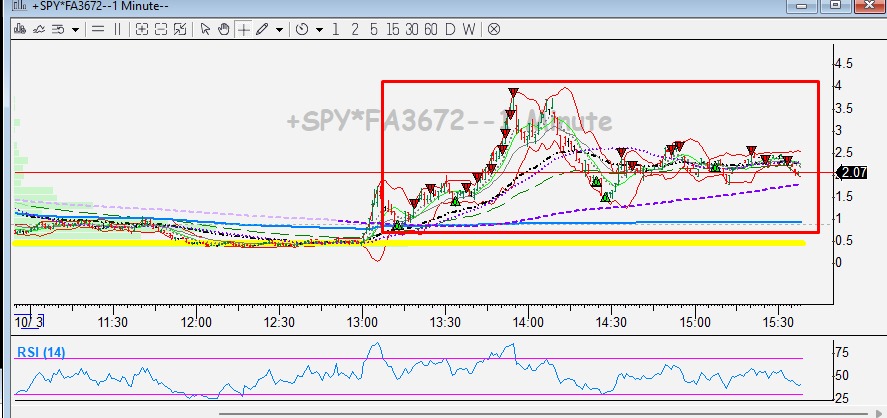
Task: Switch chart to weekly W interval
Action: [x=469, y=29]
